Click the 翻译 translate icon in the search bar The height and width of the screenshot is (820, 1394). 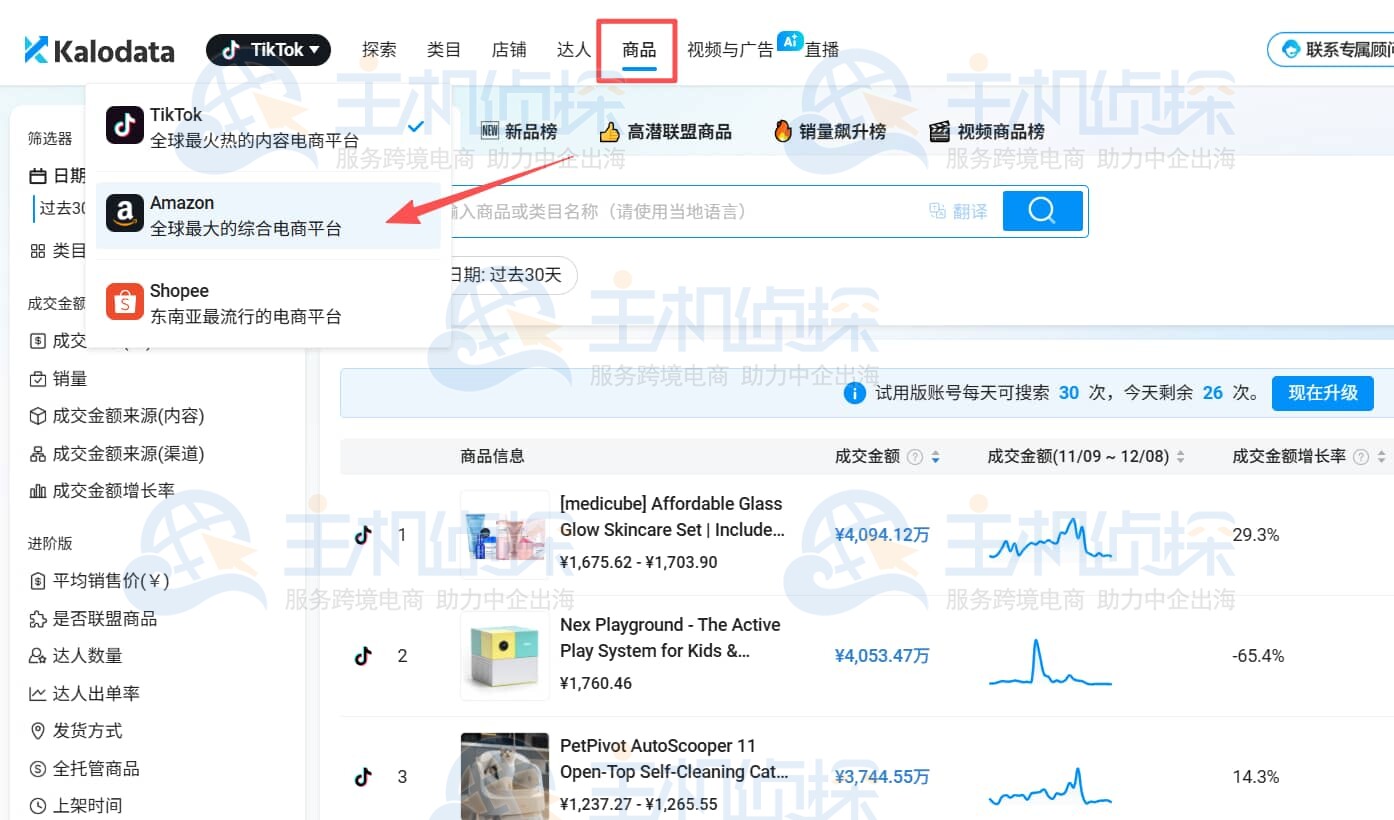click(938, 210)
